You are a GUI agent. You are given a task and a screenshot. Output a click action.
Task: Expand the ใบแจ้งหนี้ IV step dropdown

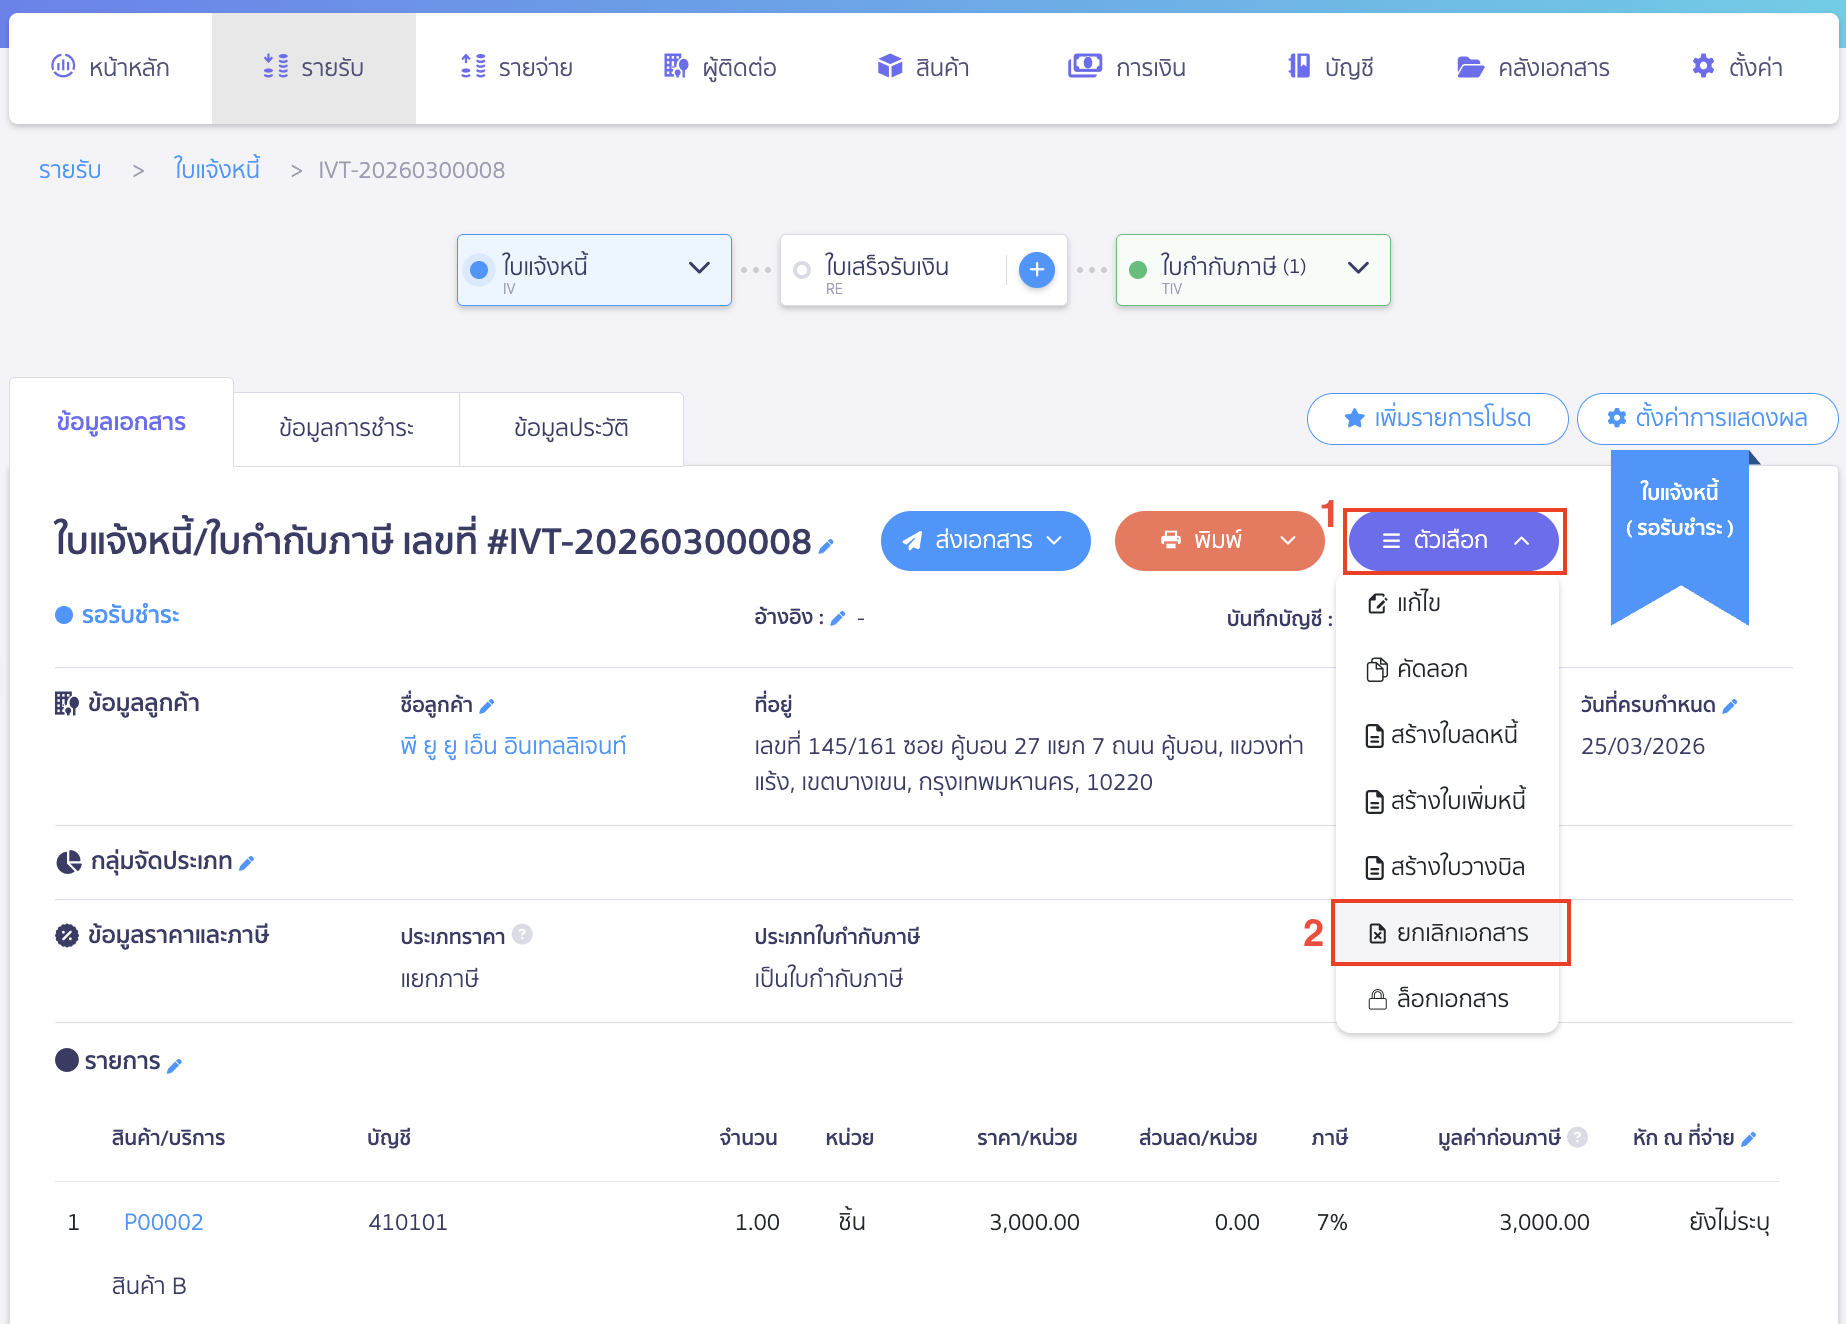(x=699, y=268)
